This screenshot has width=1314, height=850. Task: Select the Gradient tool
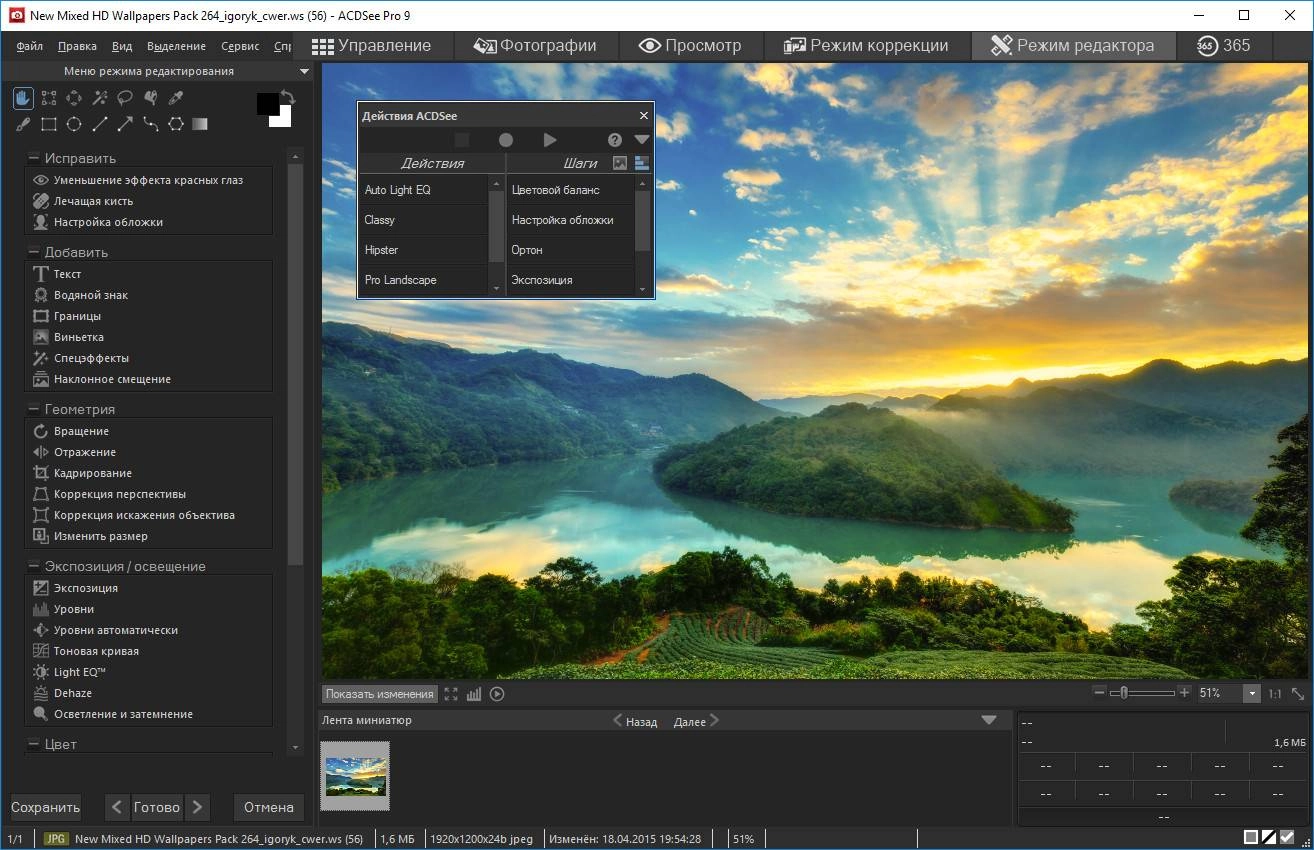coord(200,124)
